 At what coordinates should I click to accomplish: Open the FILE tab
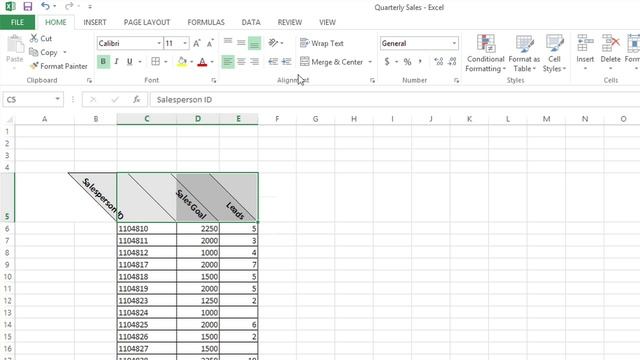pos(17,22)
